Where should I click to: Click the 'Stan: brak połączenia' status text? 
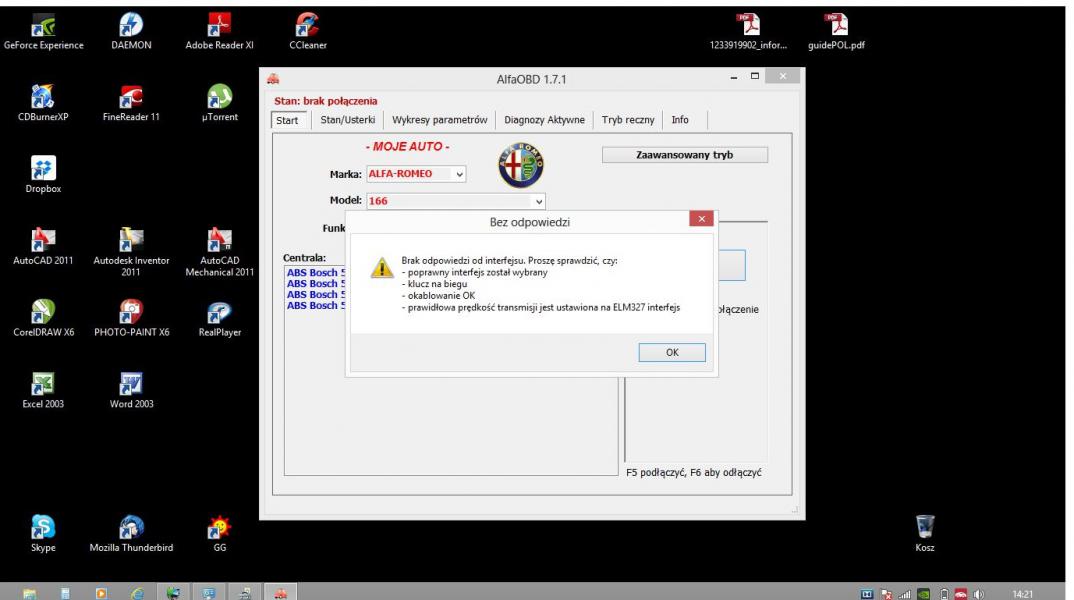click(325, 101)
